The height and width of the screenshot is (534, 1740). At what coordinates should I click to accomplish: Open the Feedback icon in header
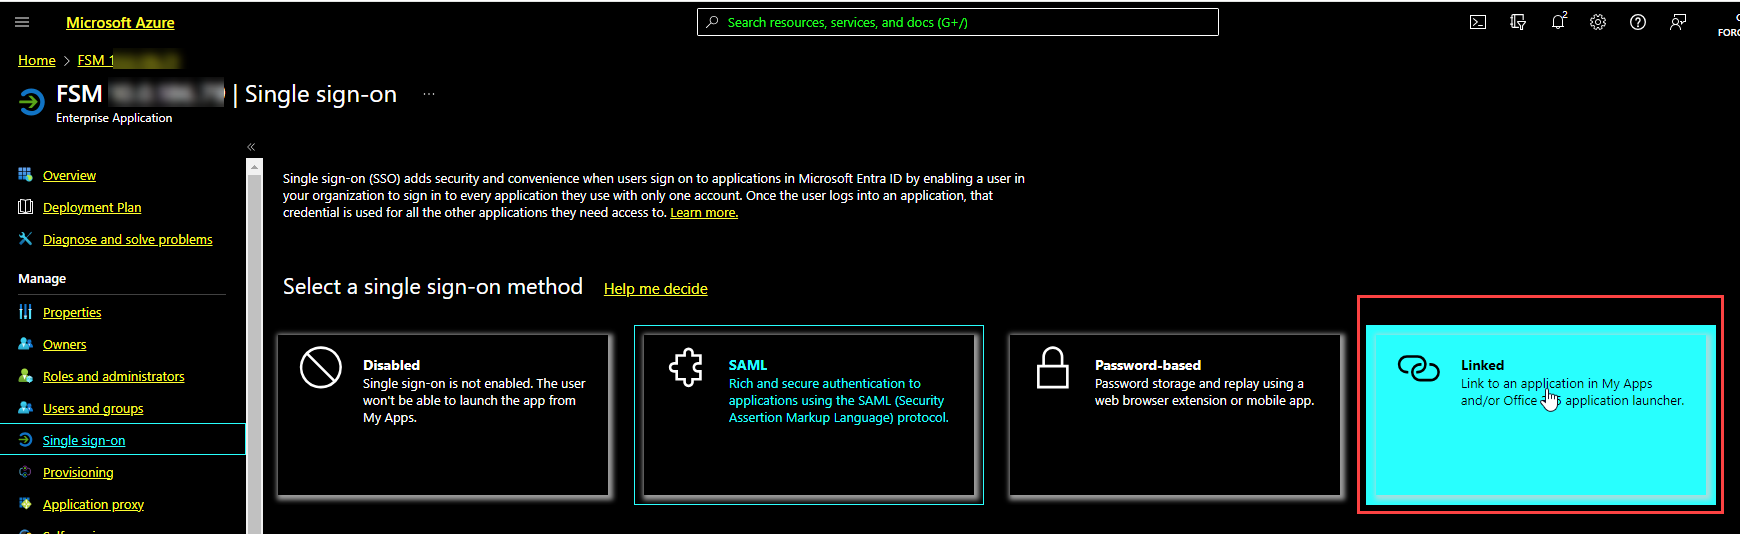click(x=1678, y=22)
